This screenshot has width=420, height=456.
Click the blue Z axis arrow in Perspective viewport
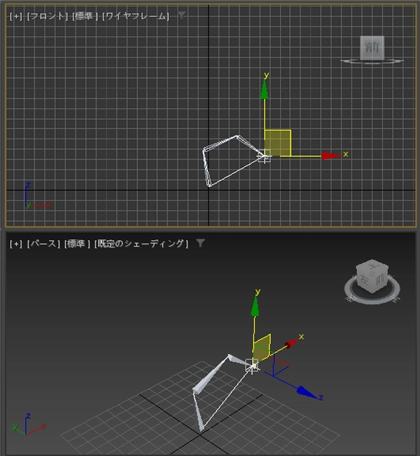click(x=306, y=392)
